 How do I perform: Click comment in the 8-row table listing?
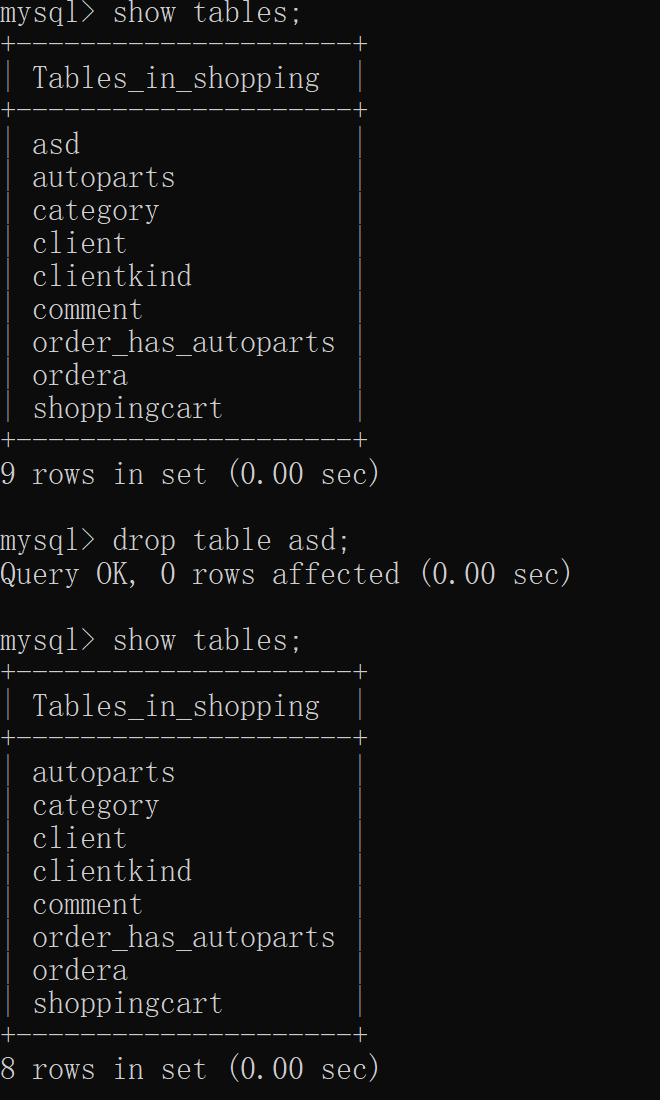point(88,904)
